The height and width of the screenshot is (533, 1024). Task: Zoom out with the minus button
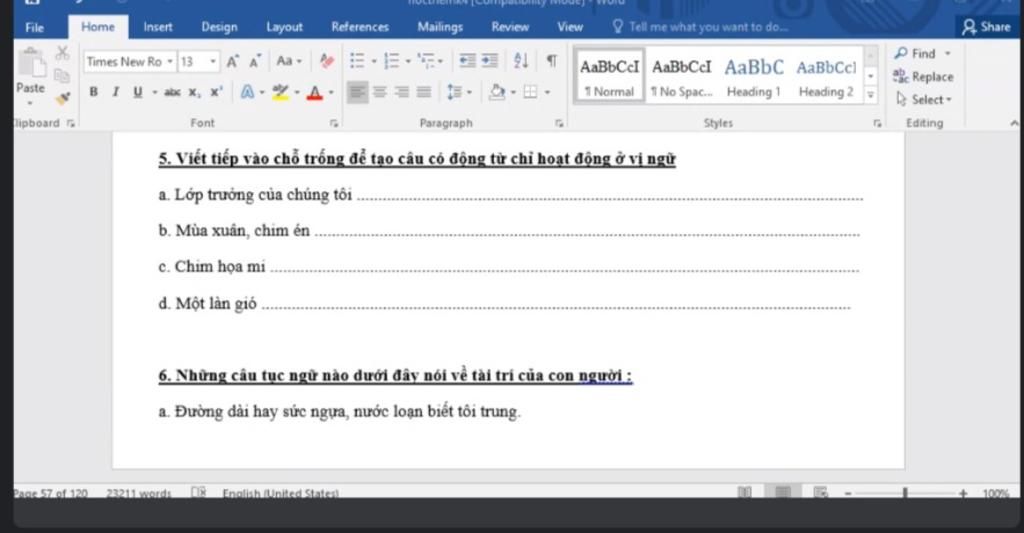(x=848, y=493)
